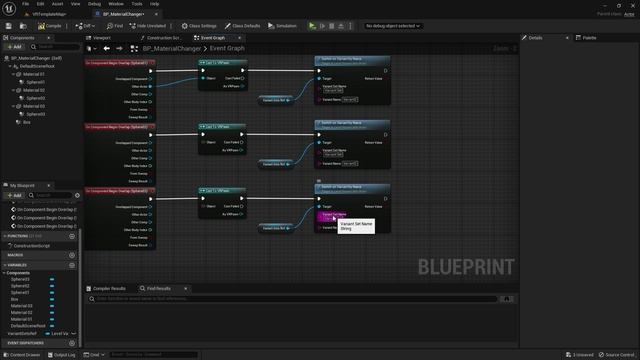Screen dimensions: 640x360
Task: Open Class Defaults
Action: [242, 26]
